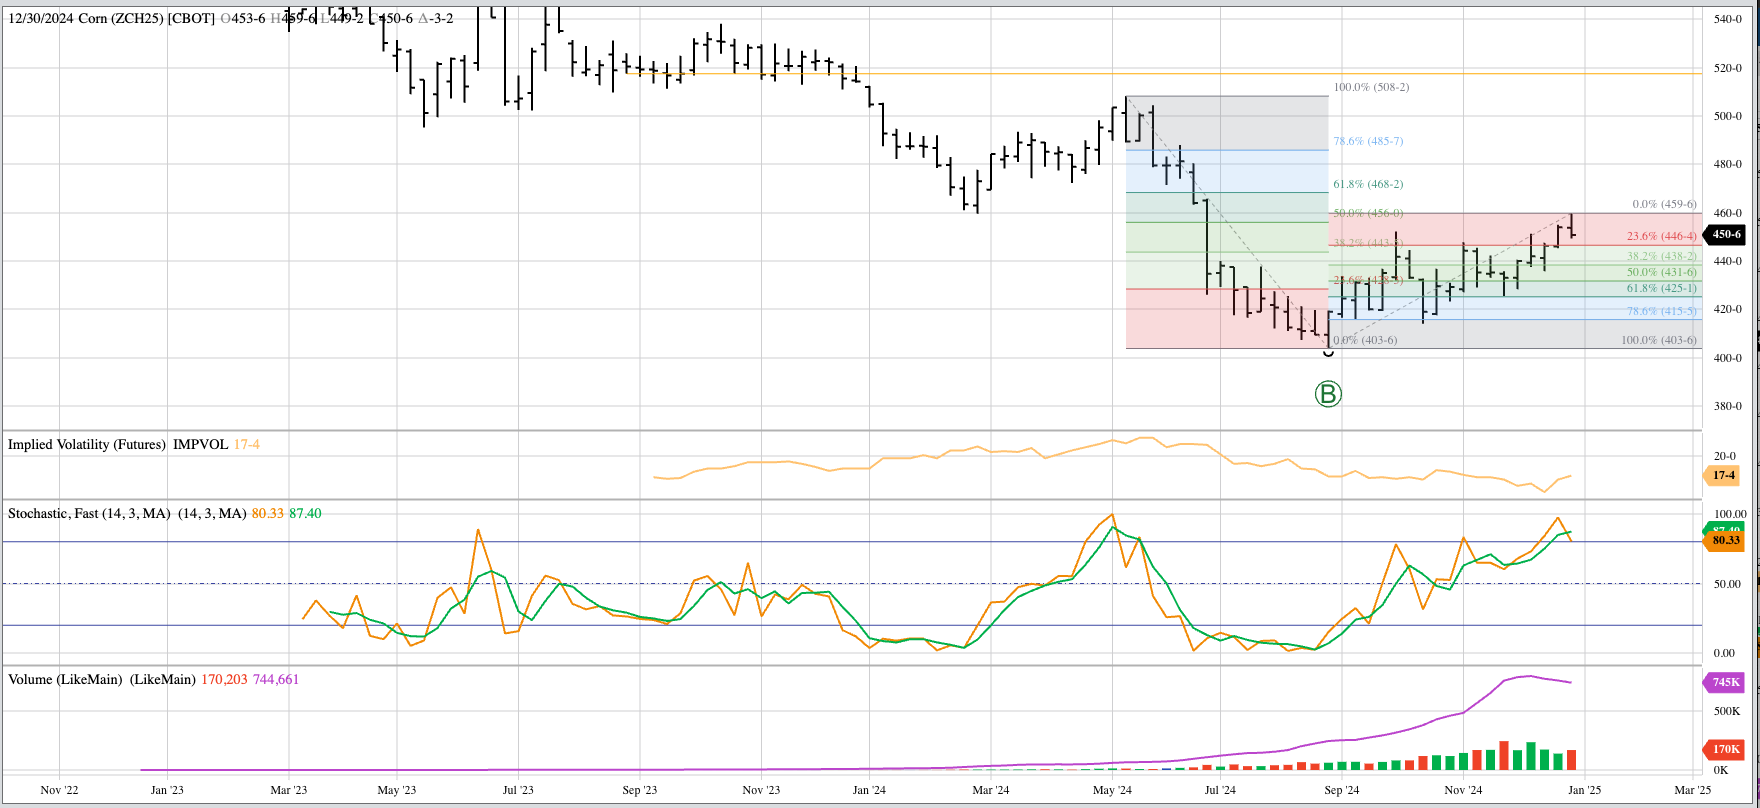The image size is (1760, 808).
Task: Open the Volume (LikeMain) study label
Action: point(66,679)
